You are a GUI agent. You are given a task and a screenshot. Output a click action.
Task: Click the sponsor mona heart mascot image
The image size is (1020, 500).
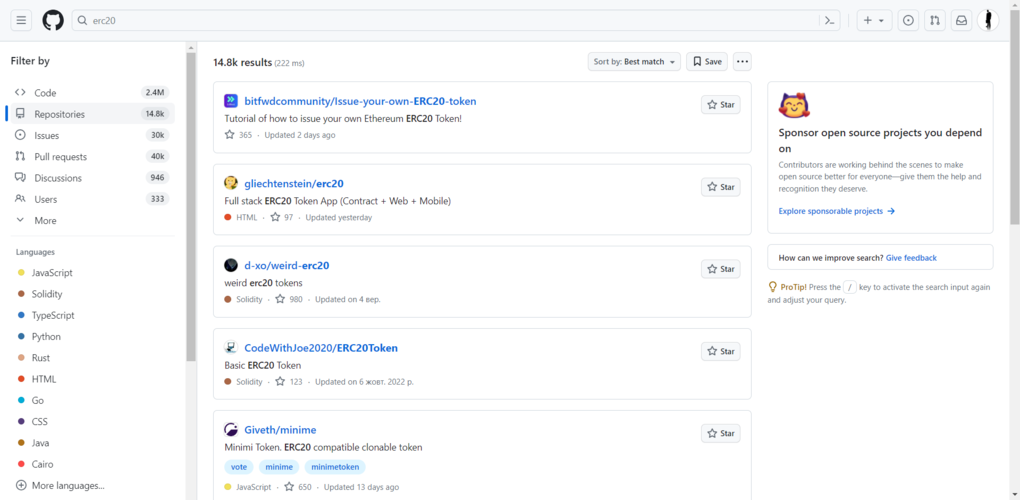pos(794,105)
